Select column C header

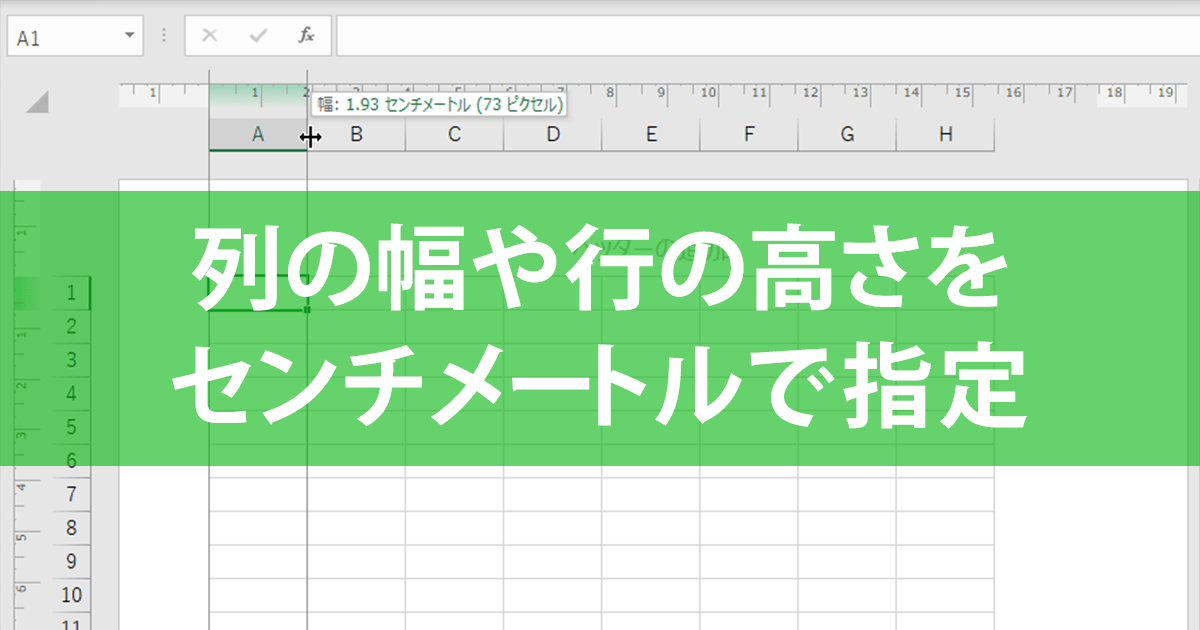click(x=454, y=135)
